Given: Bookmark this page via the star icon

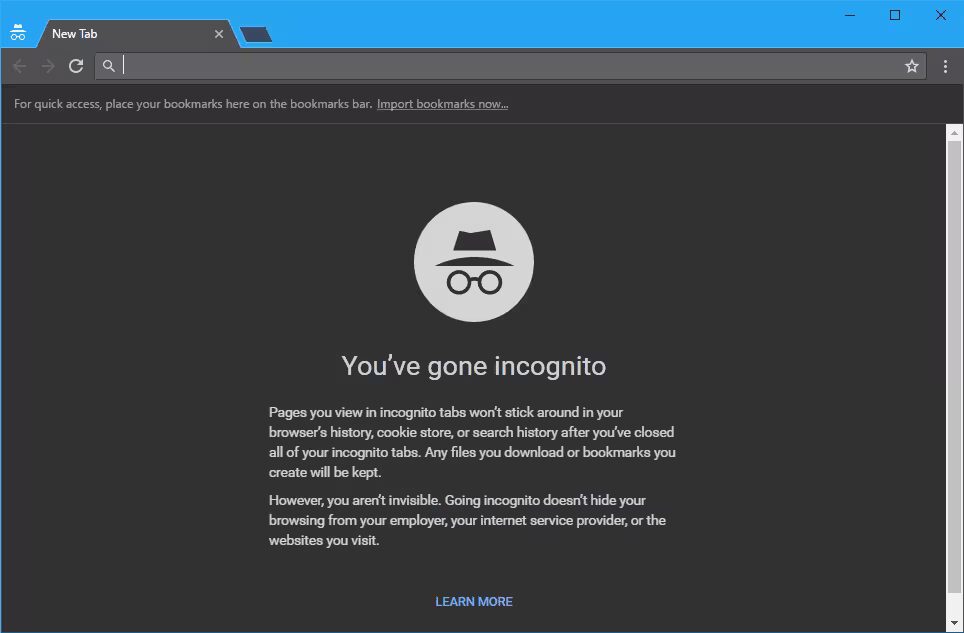Looking at the screenshot, I should coord(911,65).
